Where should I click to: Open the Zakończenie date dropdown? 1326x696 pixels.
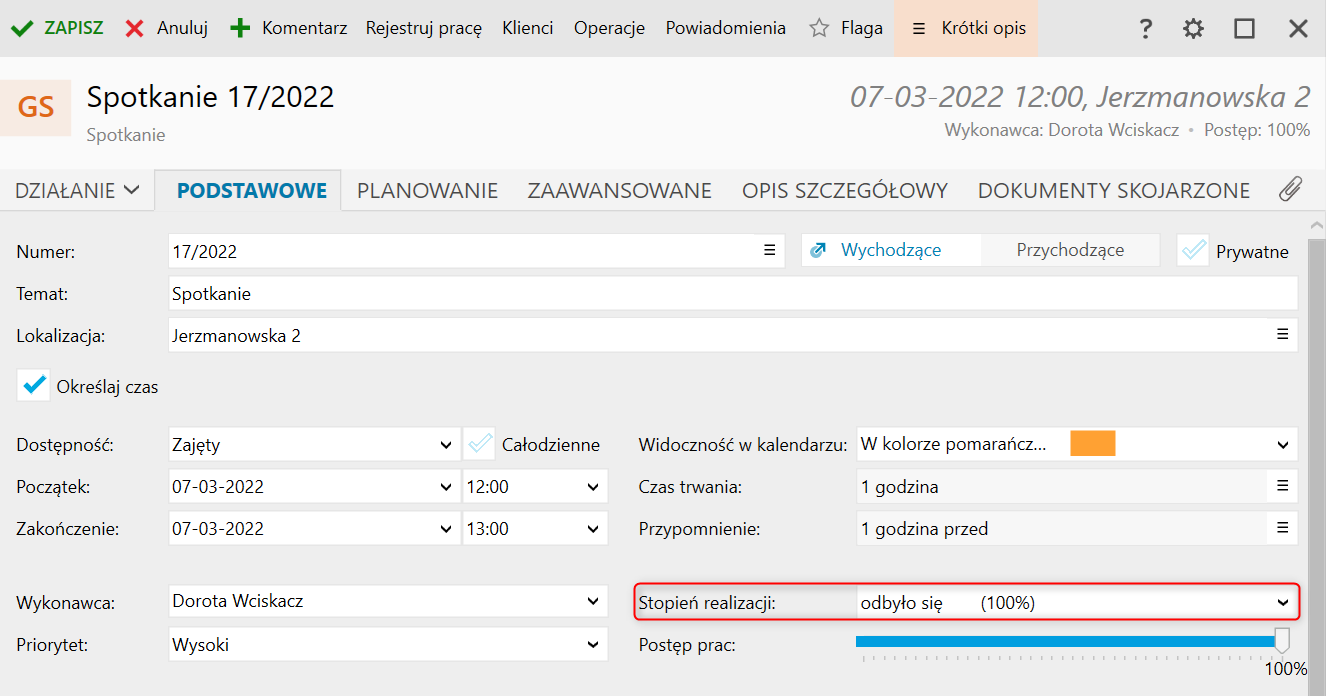446,529
